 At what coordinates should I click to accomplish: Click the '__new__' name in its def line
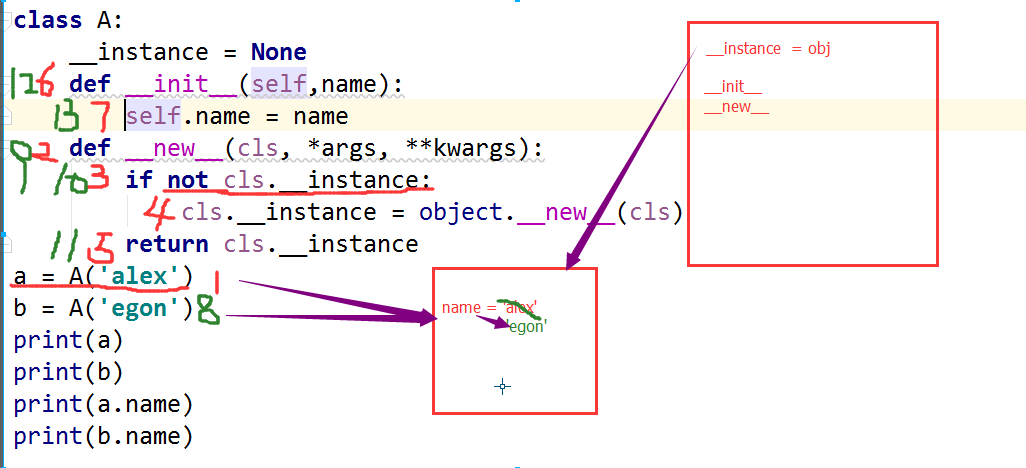175,149
